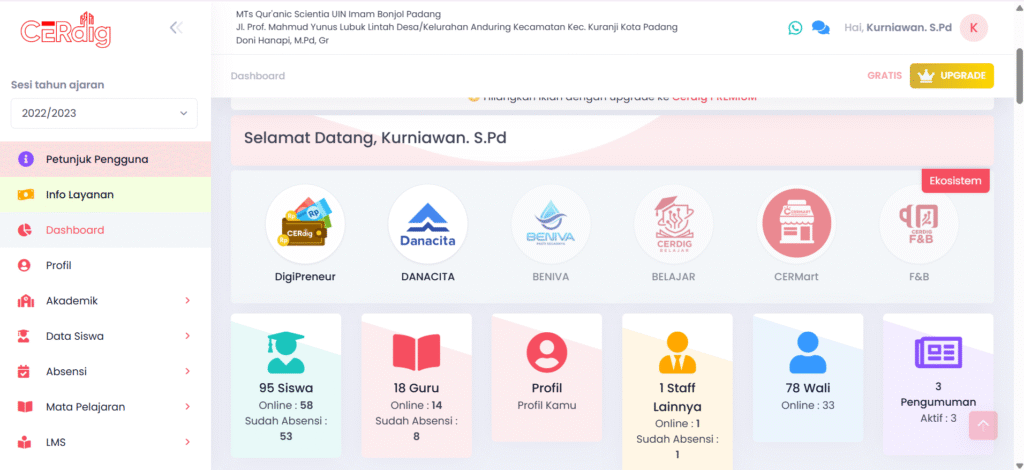Click the Hai, Kurniawan. S.Pd username
The width and height of the screenshot is (1024, 470).
(x=898, y=28)
